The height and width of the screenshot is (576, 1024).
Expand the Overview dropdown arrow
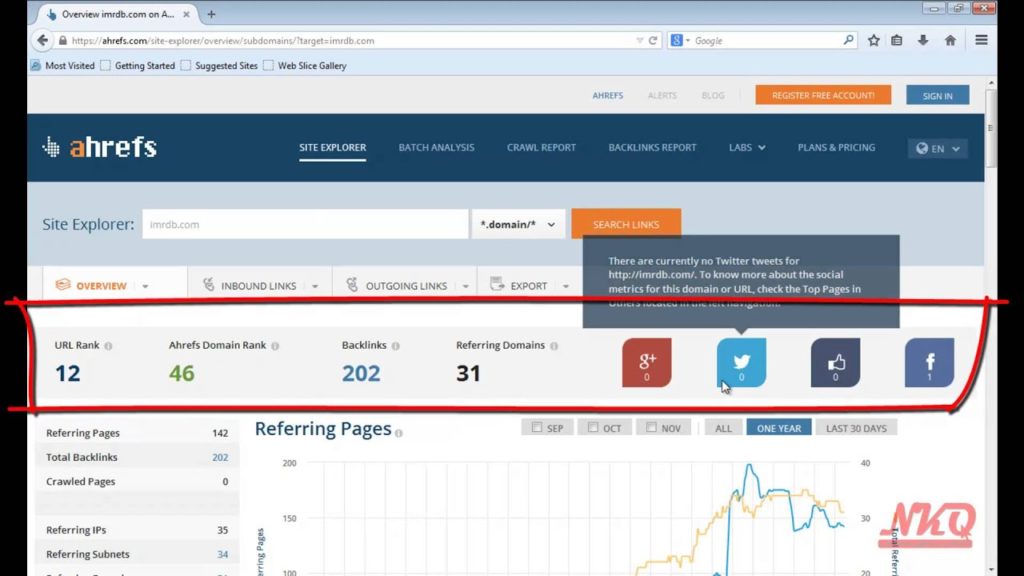point(145,286)
